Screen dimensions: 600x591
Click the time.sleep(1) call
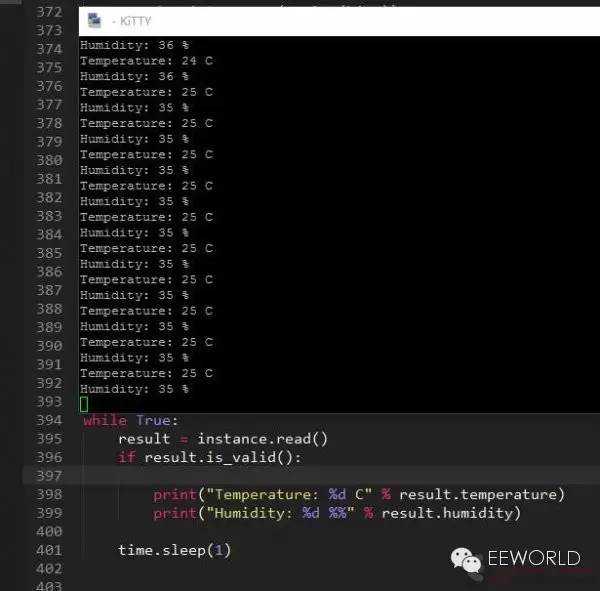pos(174,550)
